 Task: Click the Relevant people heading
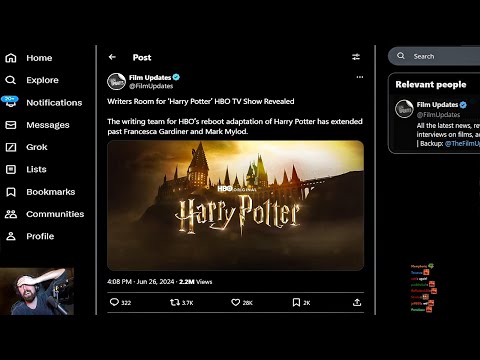pyautogui.click(x=431, y=85)
